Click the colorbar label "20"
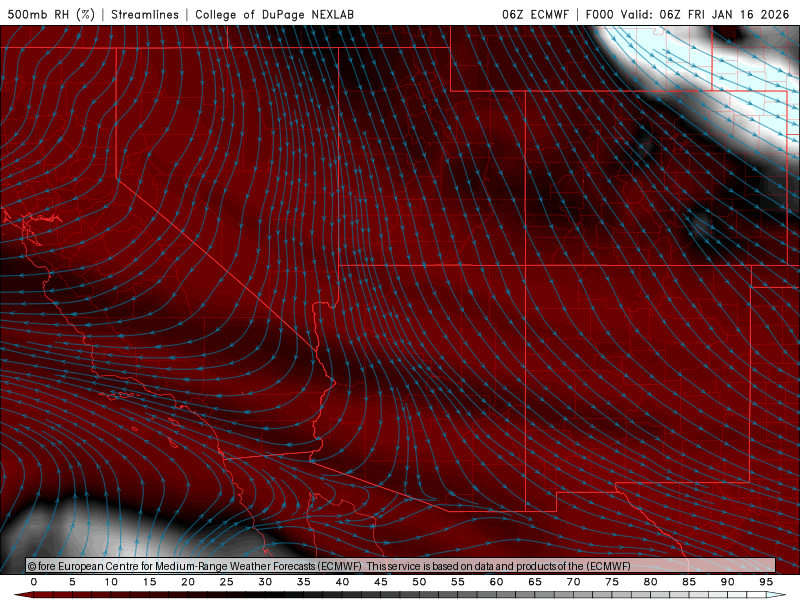The width and height of the screenshot is (800, 600). (188, 582)
